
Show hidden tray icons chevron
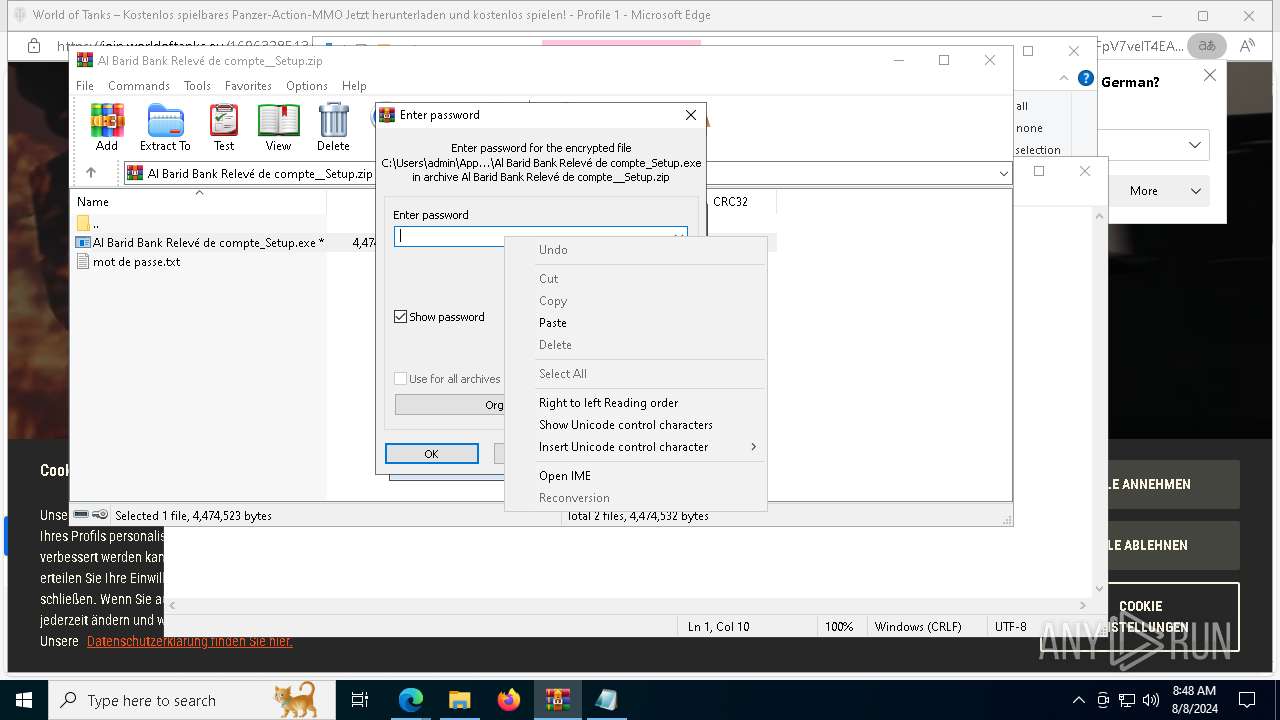(1078, 700)
